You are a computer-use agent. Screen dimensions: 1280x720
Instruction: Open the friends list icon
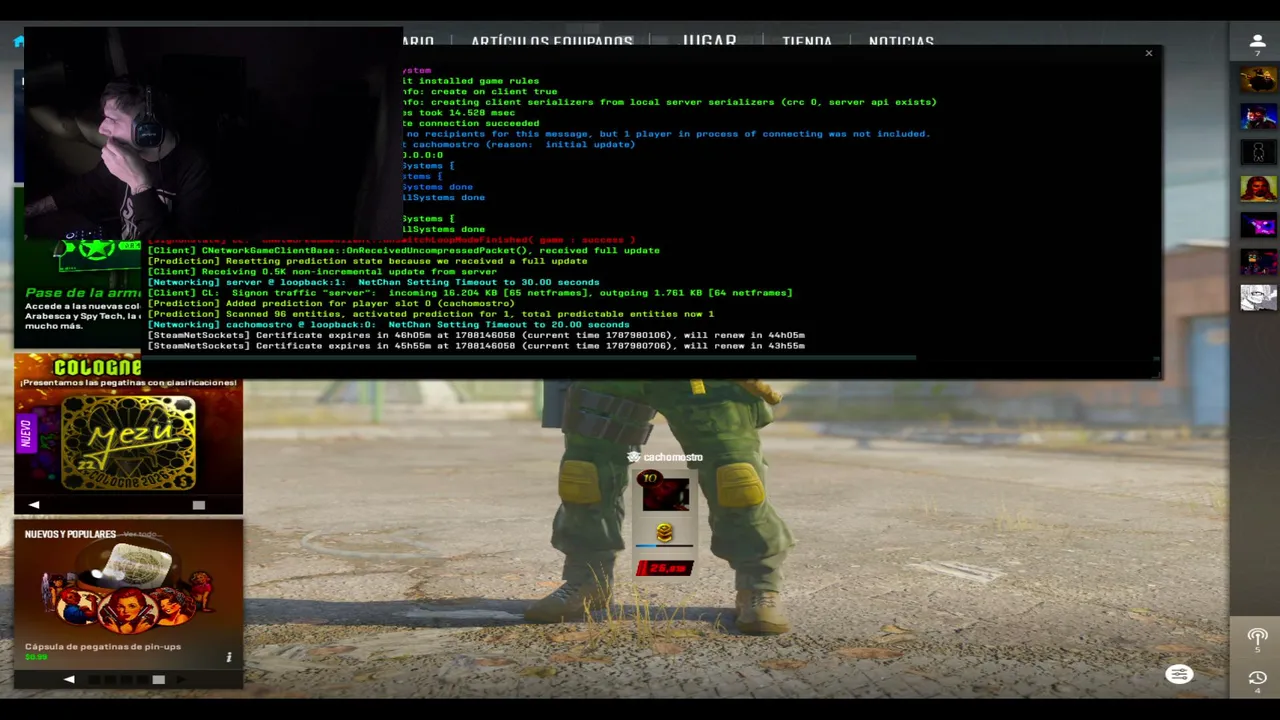click(x=1257, y=42)
